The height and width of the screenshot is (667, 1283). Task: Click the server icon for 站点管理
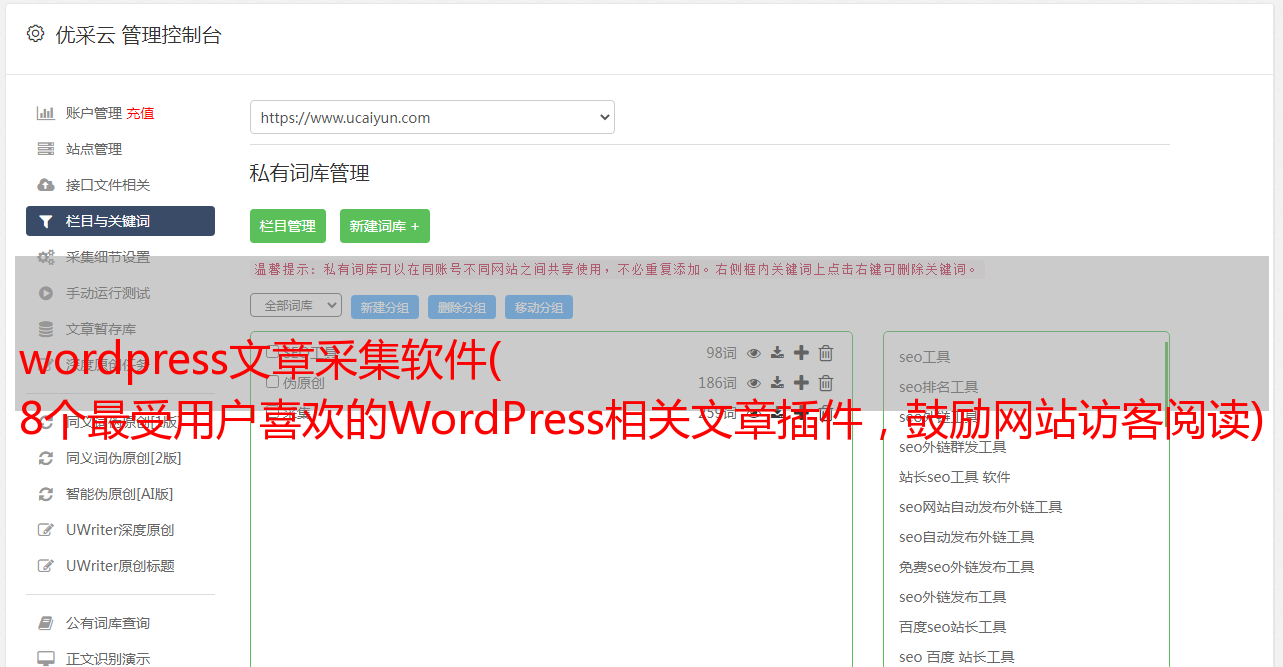(46, 149)
